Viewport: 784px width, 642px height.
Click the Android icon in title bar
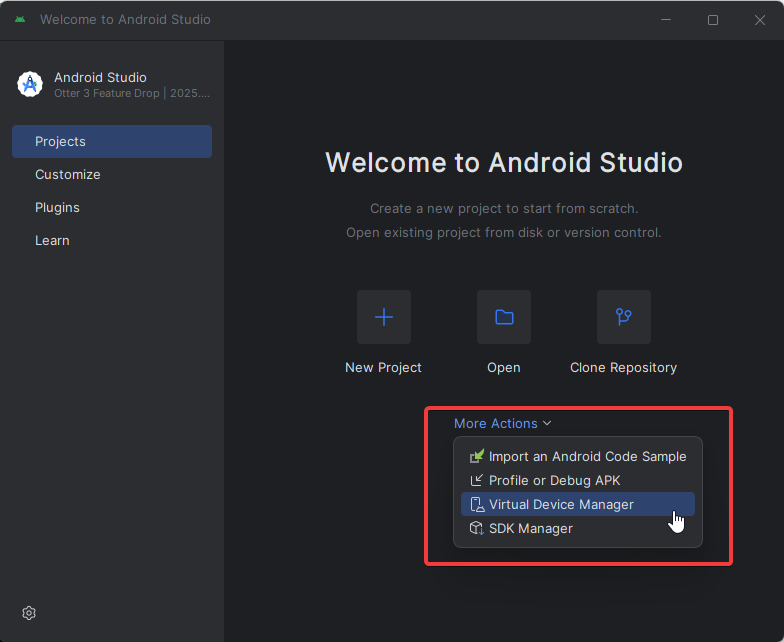click(20, 20)
